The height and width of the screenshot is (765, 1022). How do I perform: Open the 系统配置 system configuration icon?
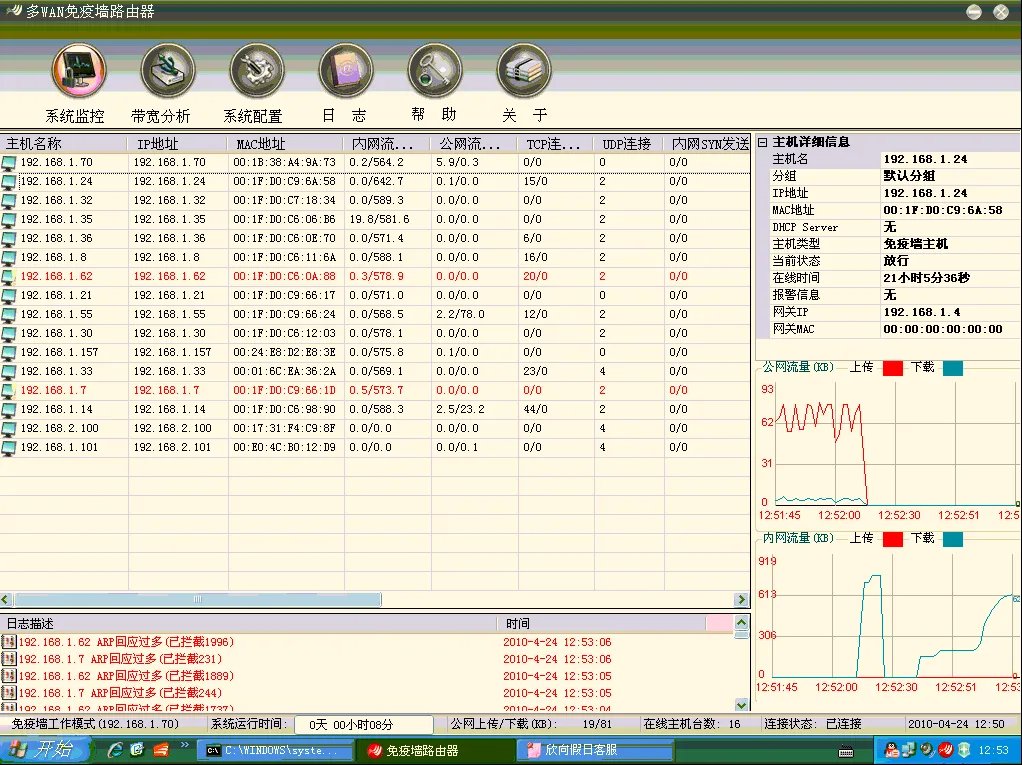click(x=257, y=70)
